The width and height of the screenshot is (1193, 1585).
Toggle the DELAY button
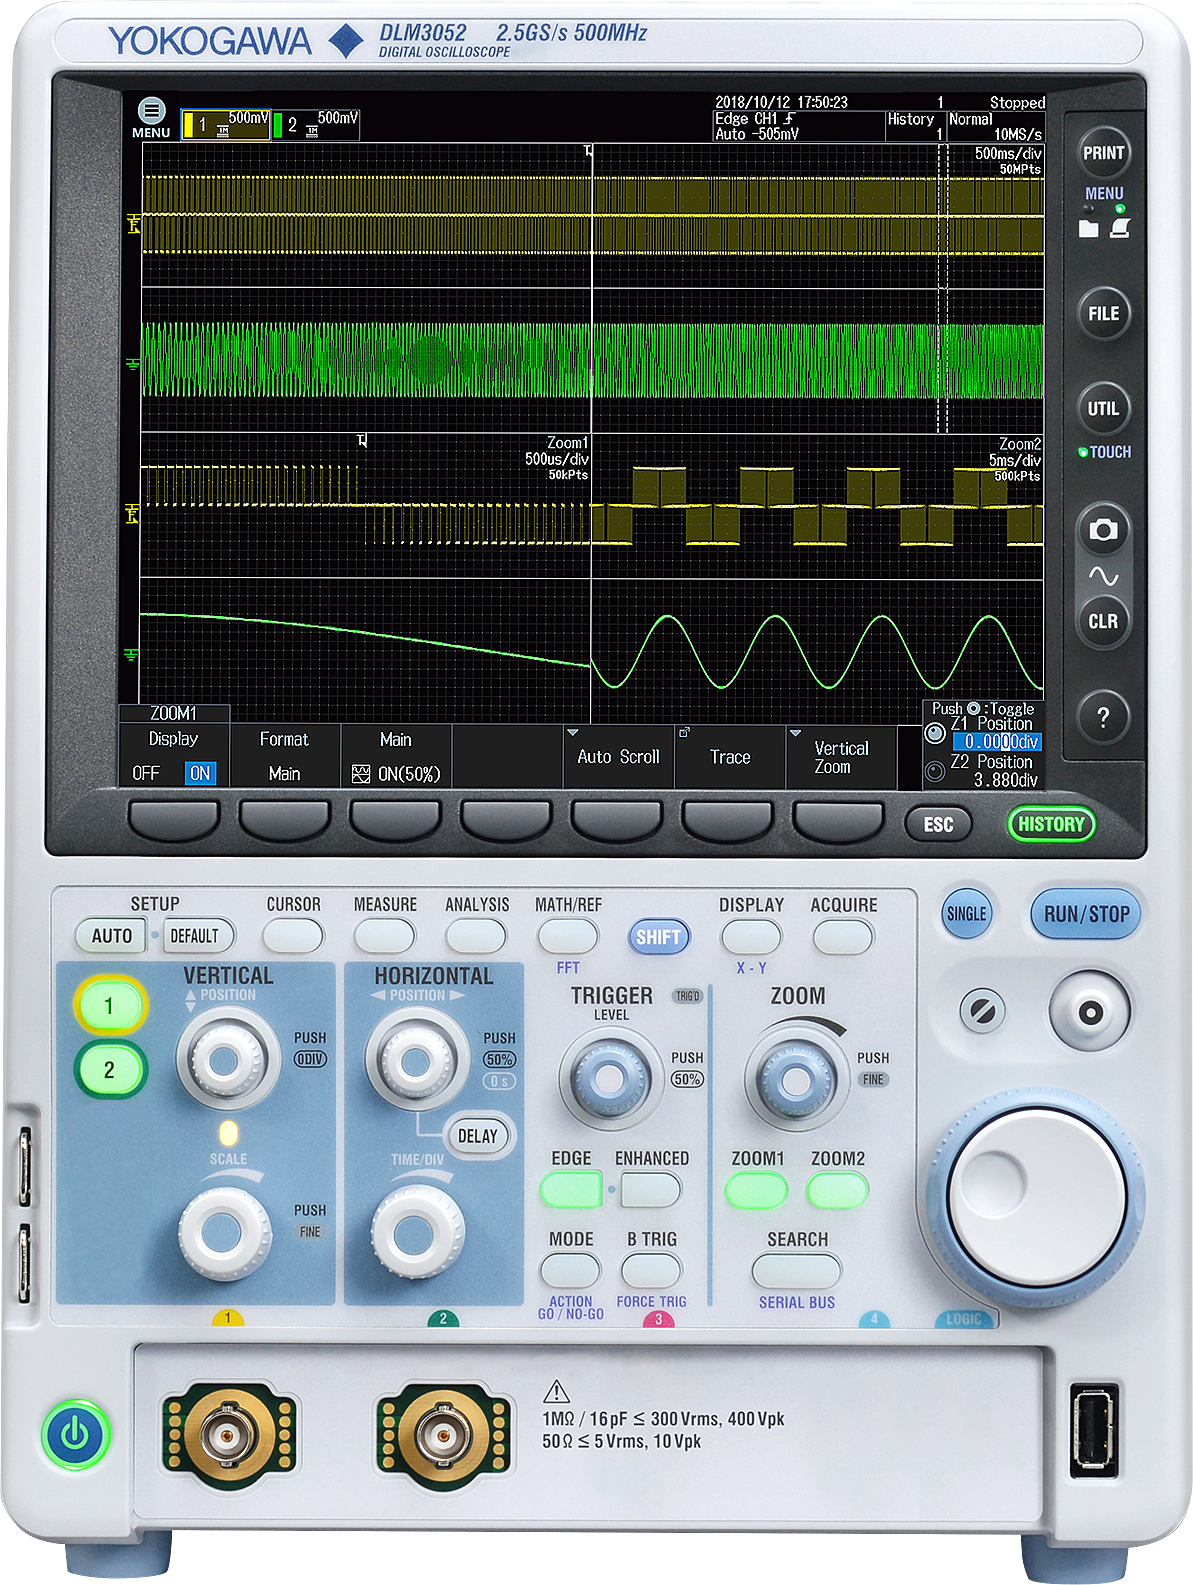point(478,1136)
